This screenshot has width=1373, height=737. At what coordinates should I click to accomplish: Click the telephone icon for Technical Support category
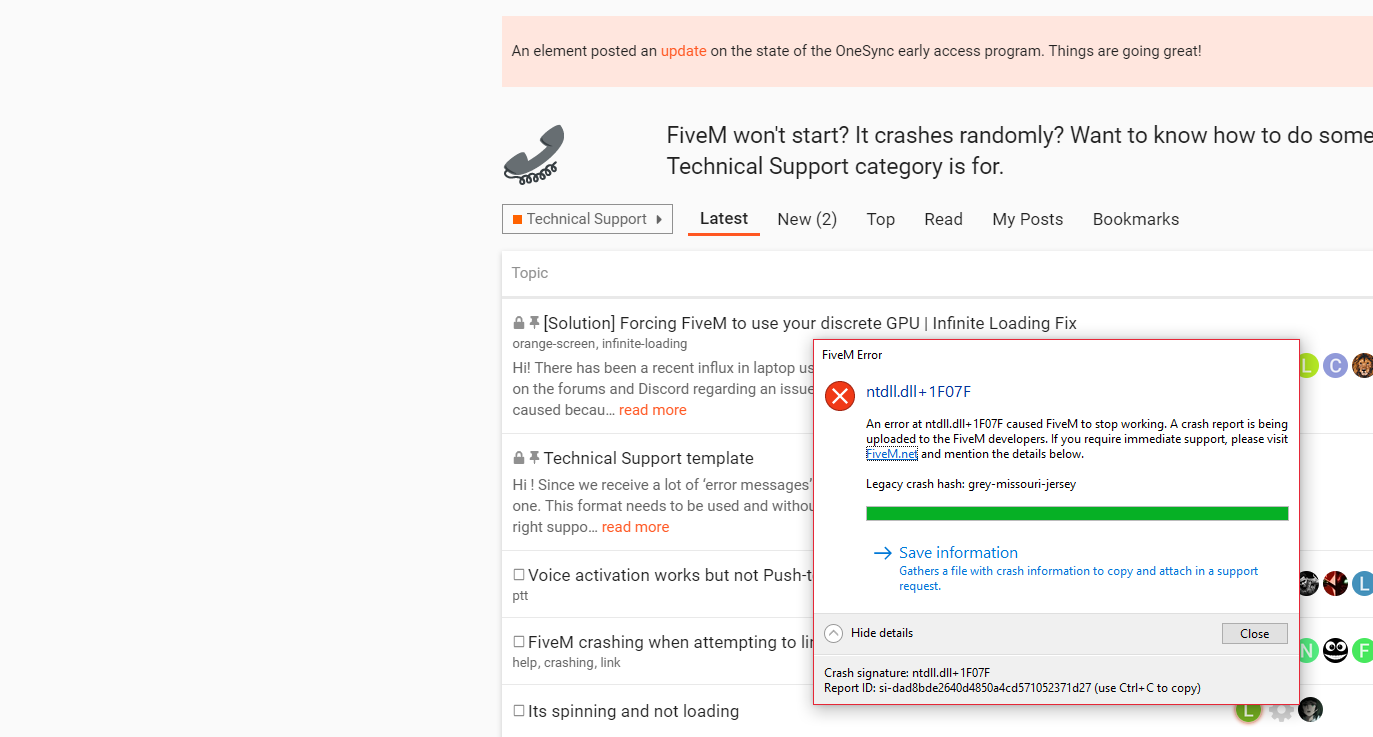point(535,154)
